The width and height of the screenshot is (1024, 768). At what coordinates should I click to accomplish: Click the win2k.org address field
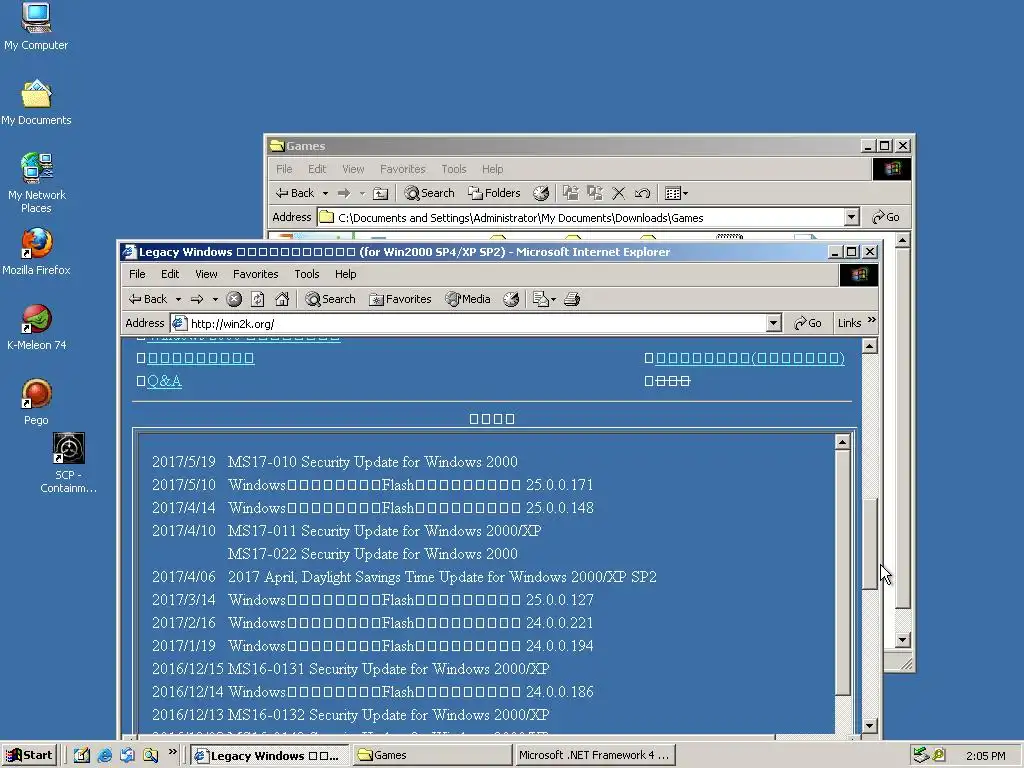point(477,323)
